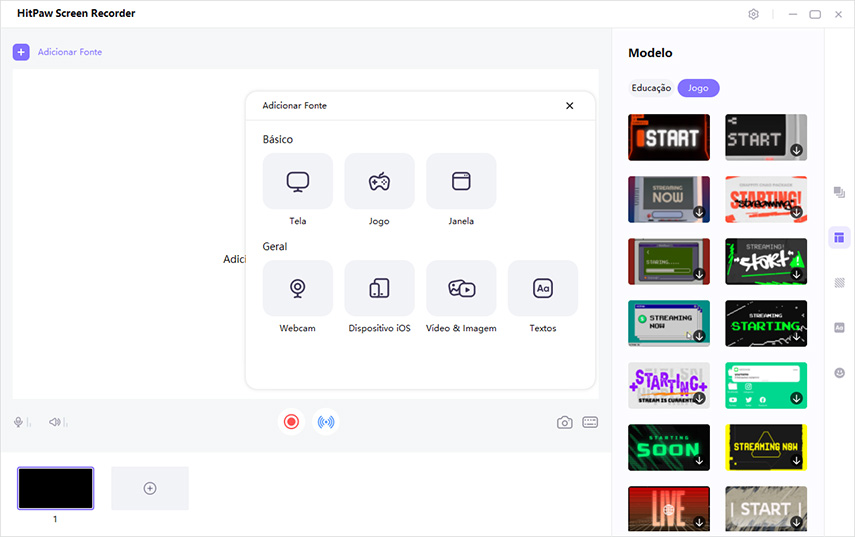Toggle the microphone input
This screenshot has width=855, height=537.
point(20,422)
